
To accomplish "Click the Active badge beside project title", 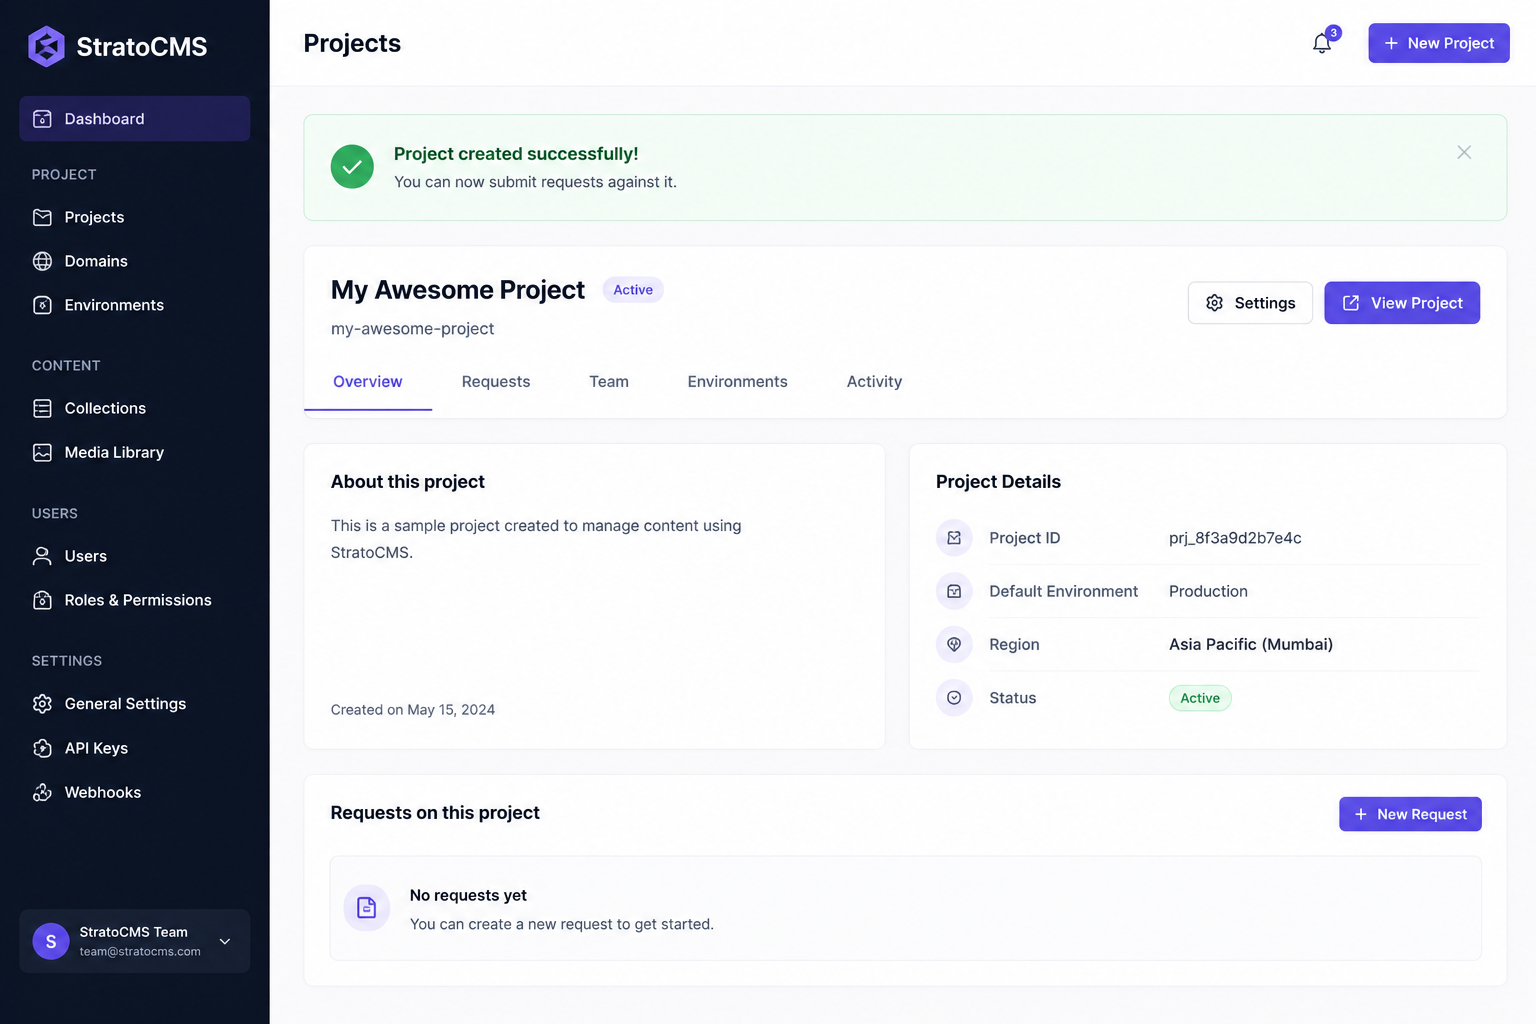I will coord(633,290).
